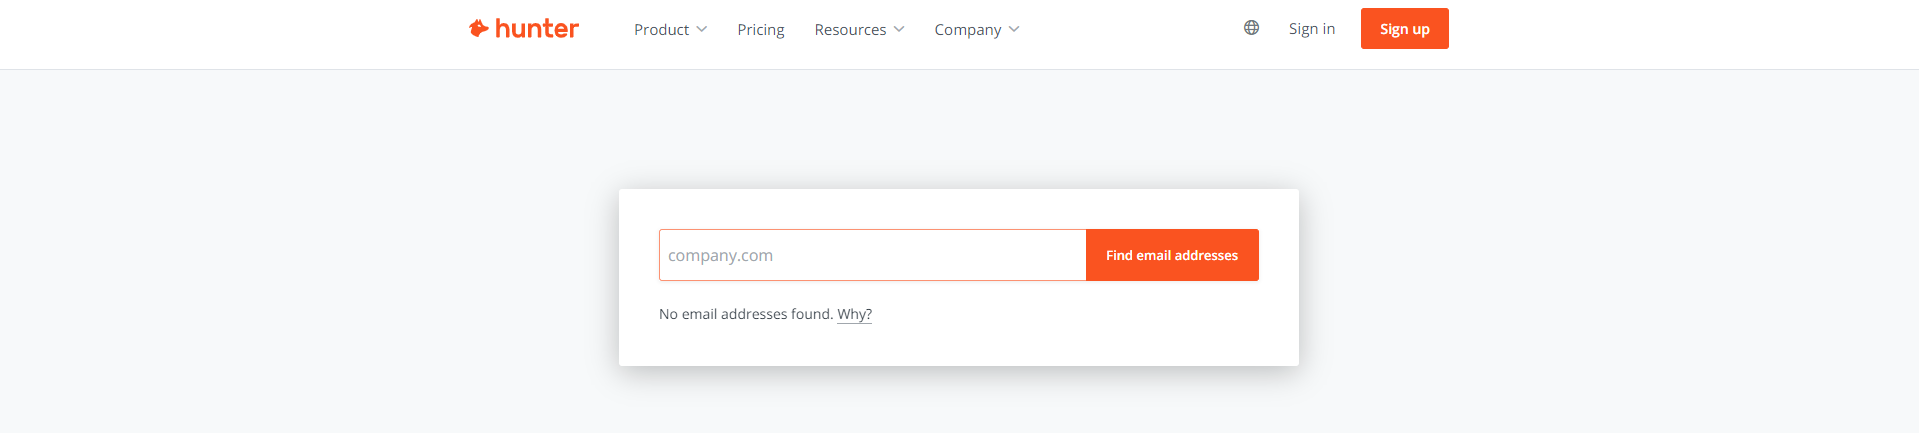Screen dimensions: 1919x433
Task: Open the Product menu label
Action: (661, 30)
